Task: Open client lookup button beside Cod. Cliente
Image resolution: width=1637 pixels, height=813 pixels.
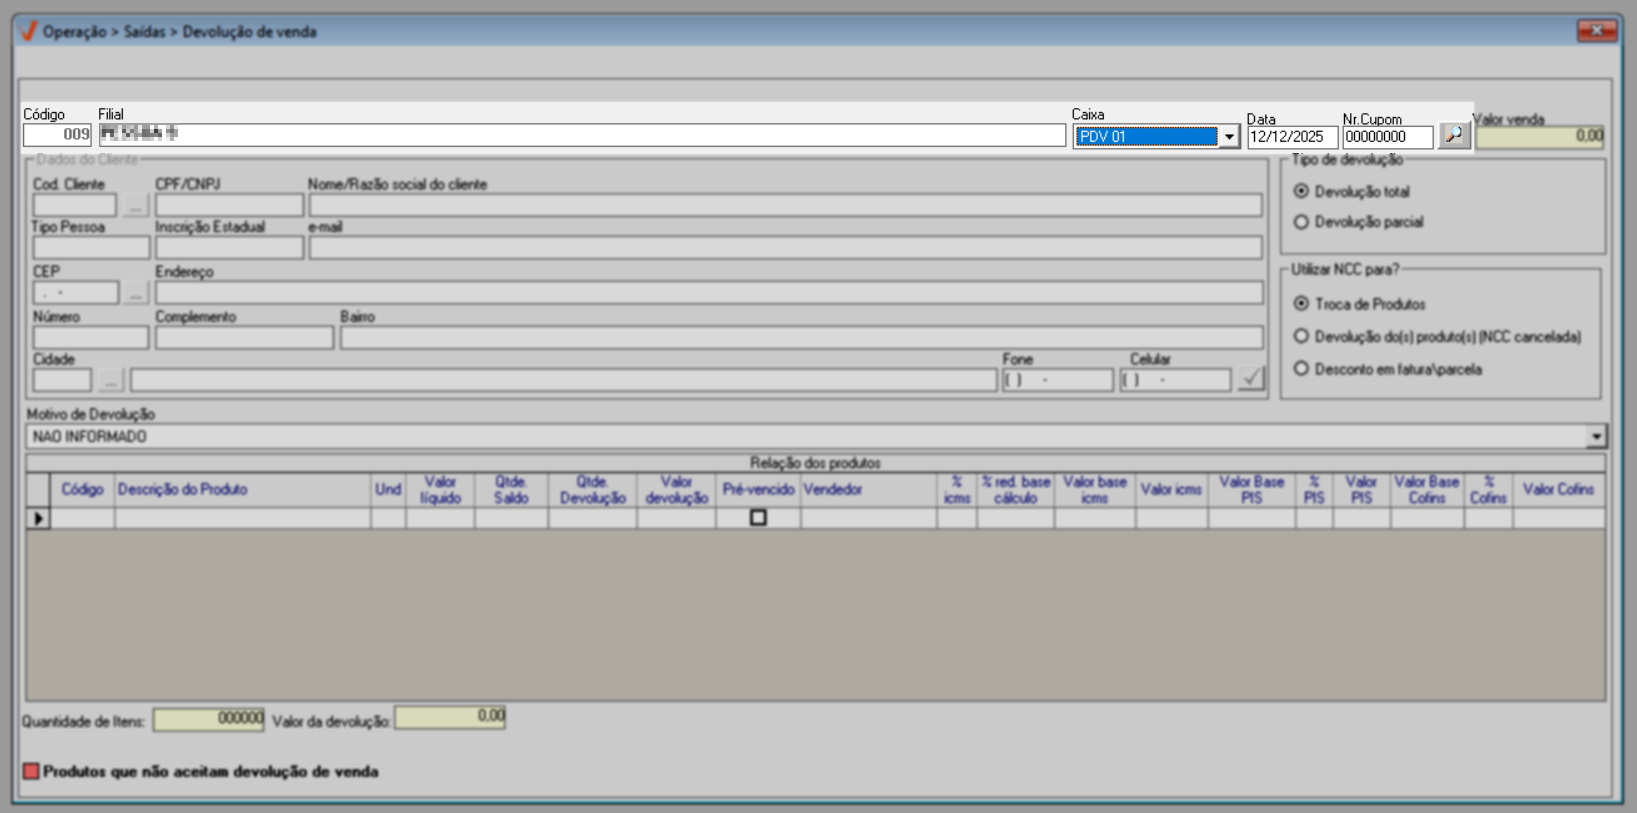Action: pyautogui.click(x=135, y=206)
